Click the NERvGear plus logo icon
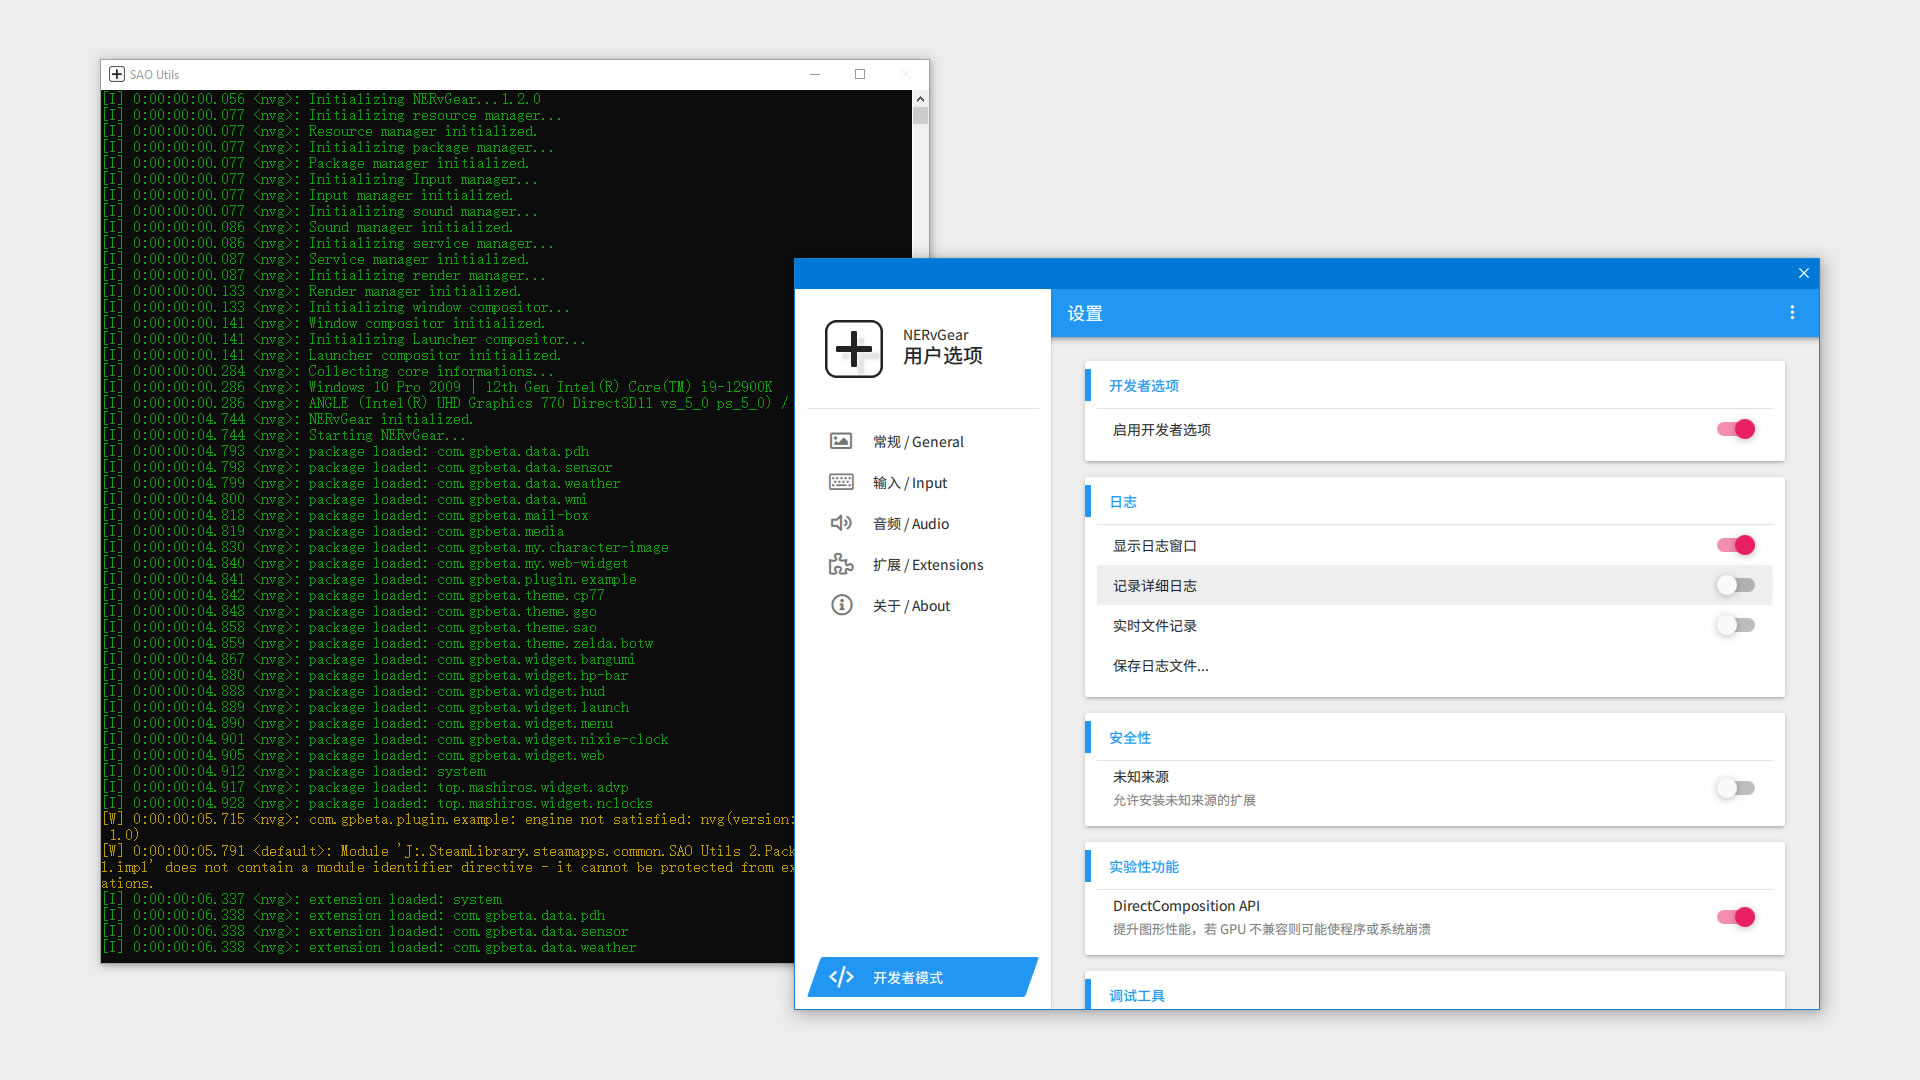Image resolution: width=1920 pixels, height=1080 pixels. point(853,349)
